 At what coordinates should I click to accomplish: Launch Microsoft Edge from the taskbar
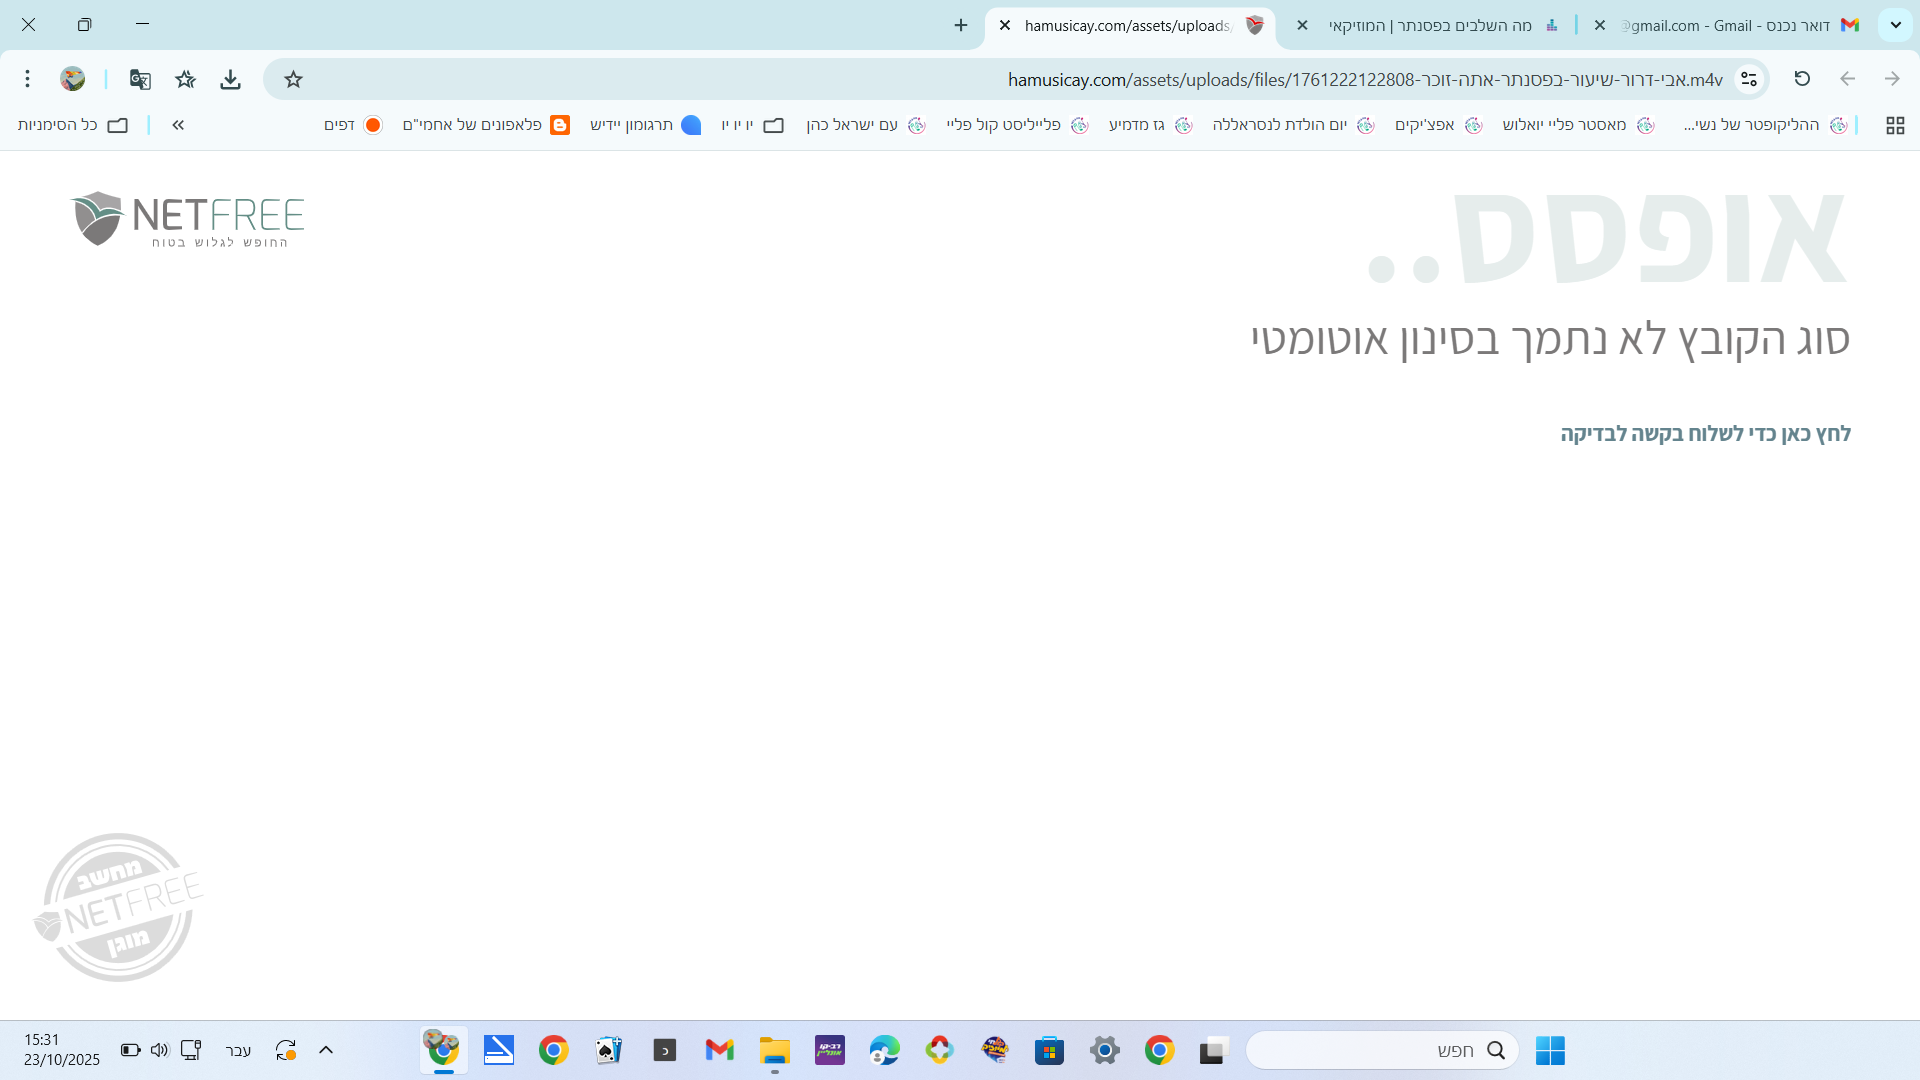click(884, 1050)
